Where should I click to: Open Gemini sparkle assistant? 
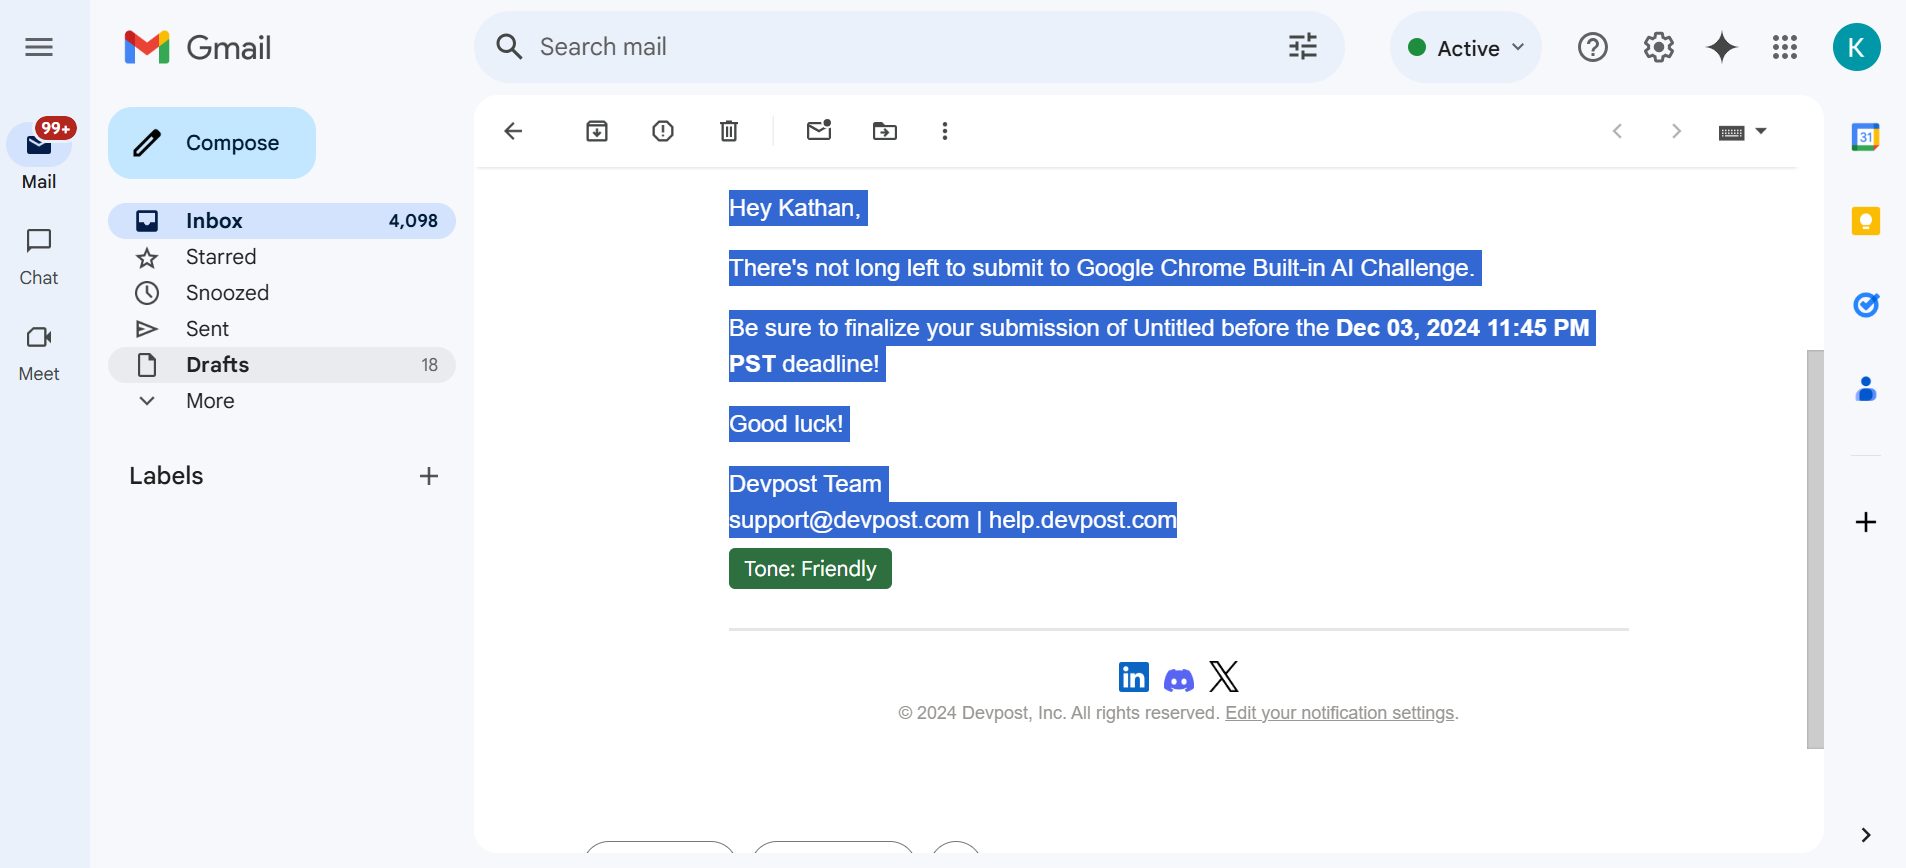[1722, 47]
